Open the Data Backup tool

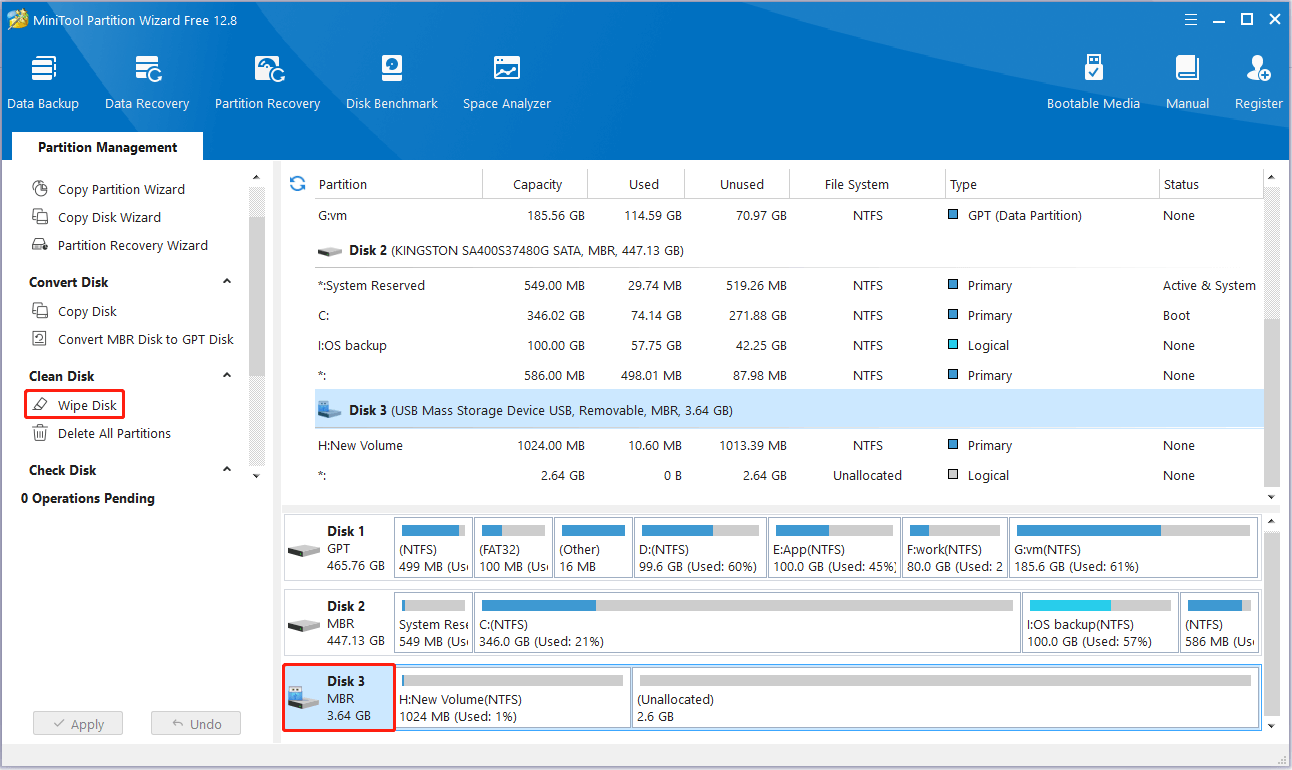coord(43,81)
